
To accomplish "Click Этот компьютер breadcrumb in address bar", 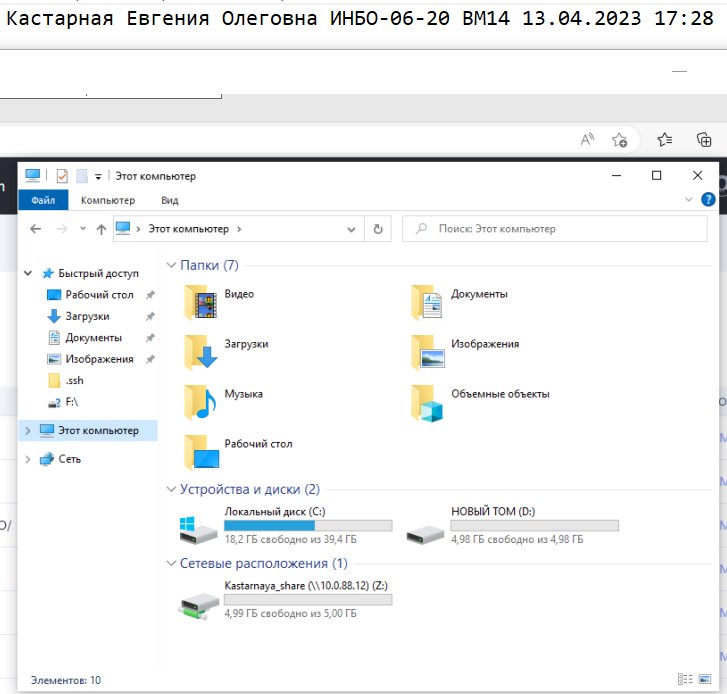I will (x=188, y=229).
